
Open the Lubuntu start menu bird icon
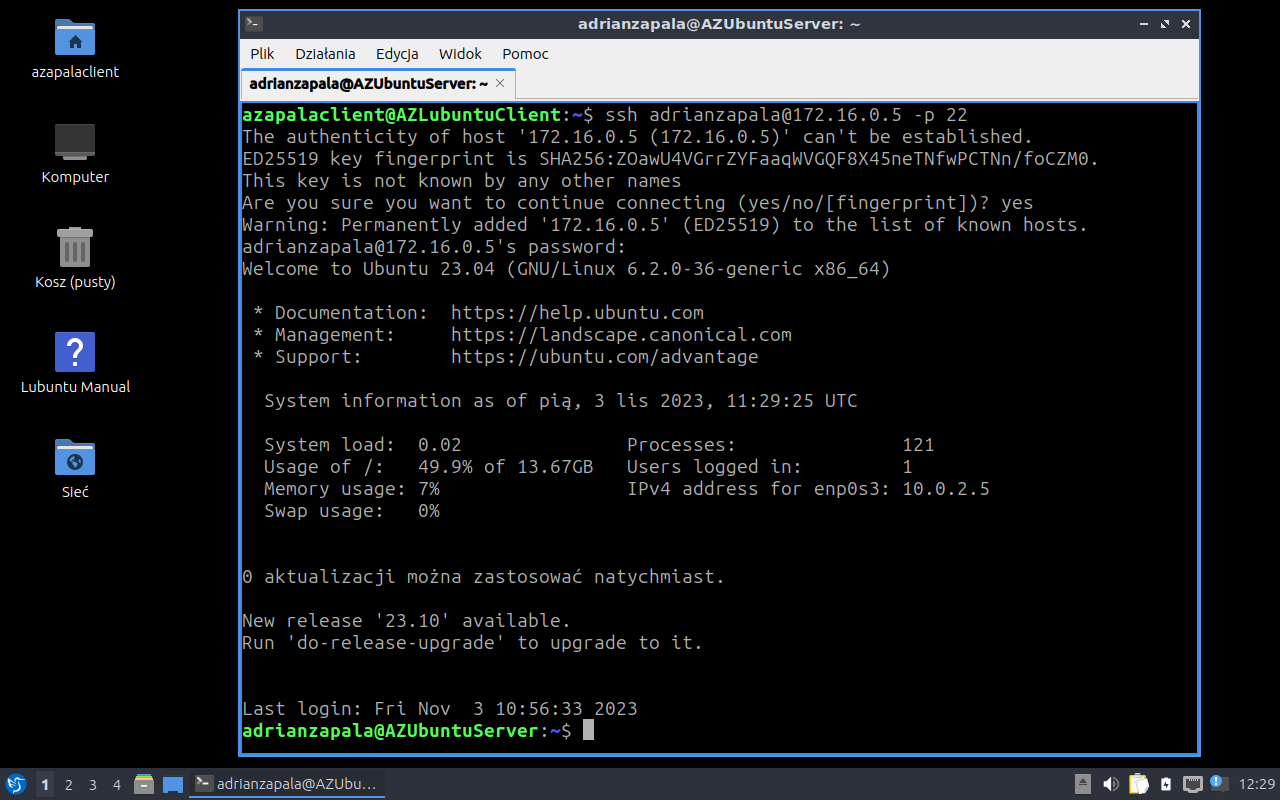pos(16,784)
